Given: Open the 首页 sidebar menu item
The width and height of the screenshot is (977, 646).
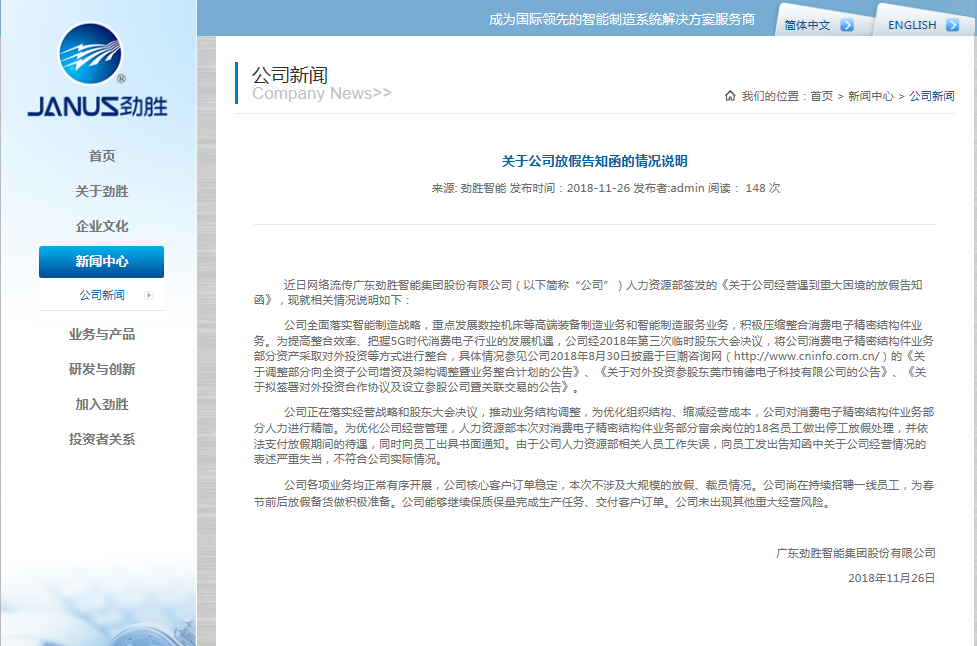Looking at the screenshot, I should (x=101, y=156).
